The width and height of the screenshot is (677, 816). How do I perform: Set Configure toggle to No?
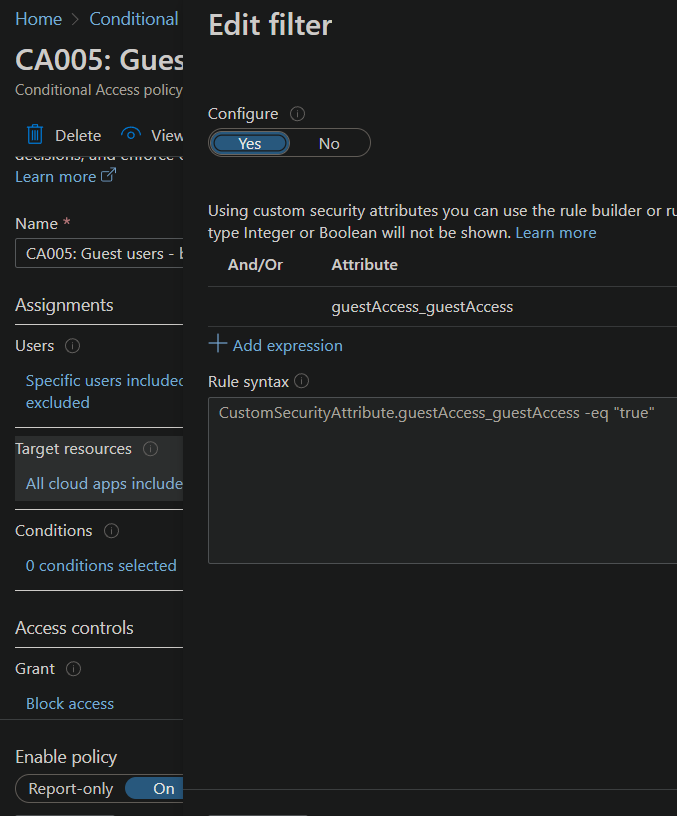tap(329, 143)
